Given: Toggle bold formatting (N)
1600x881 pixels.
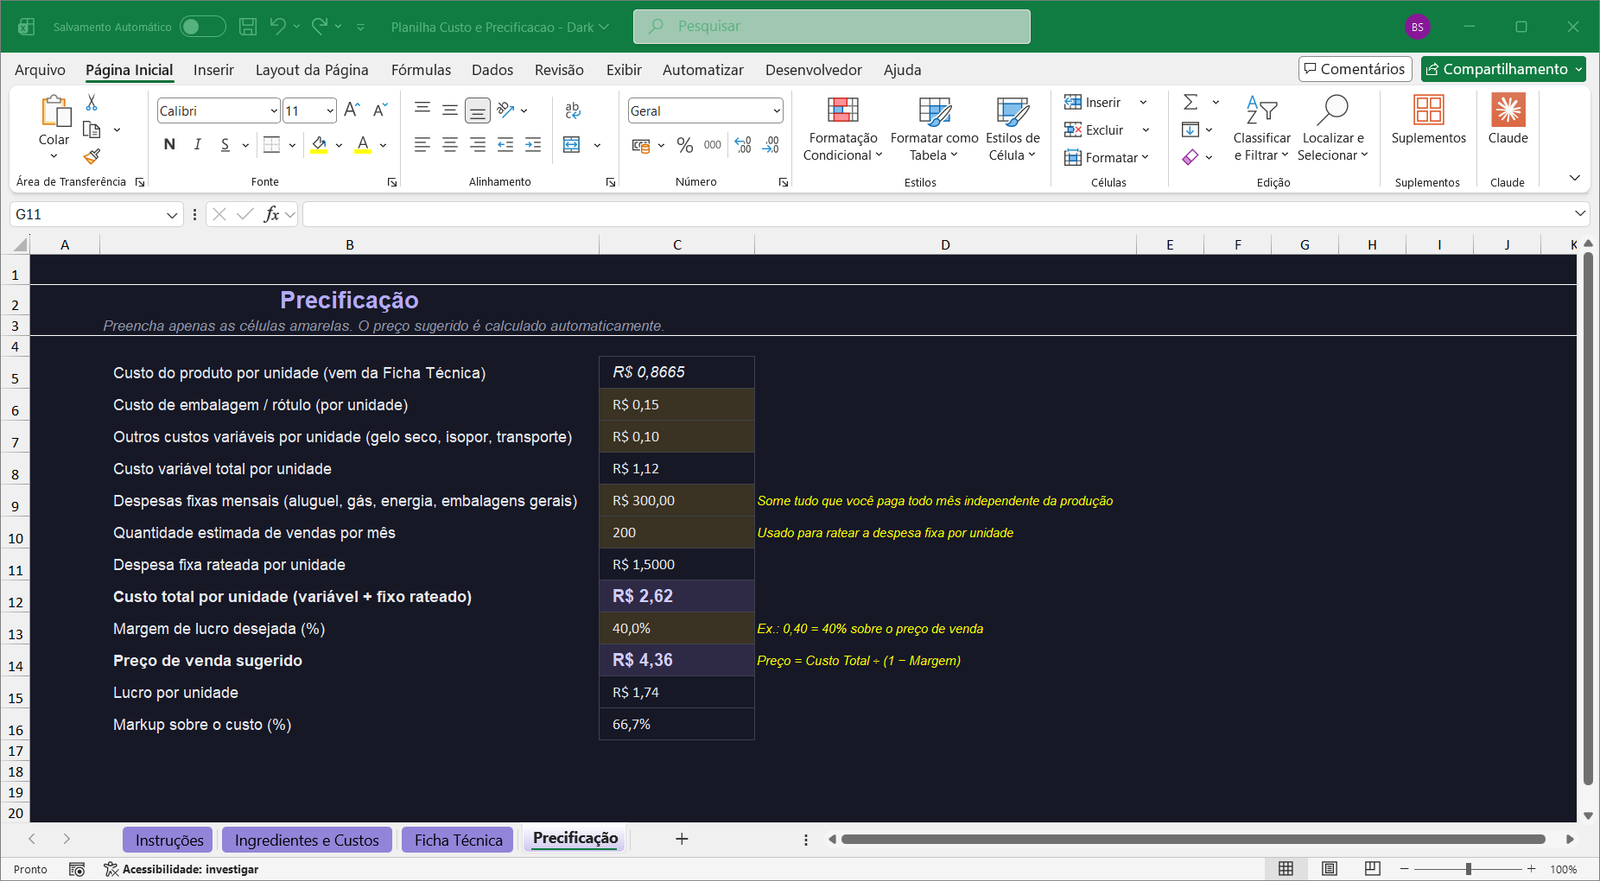Looking at the screenshot, I should [170, 145].
